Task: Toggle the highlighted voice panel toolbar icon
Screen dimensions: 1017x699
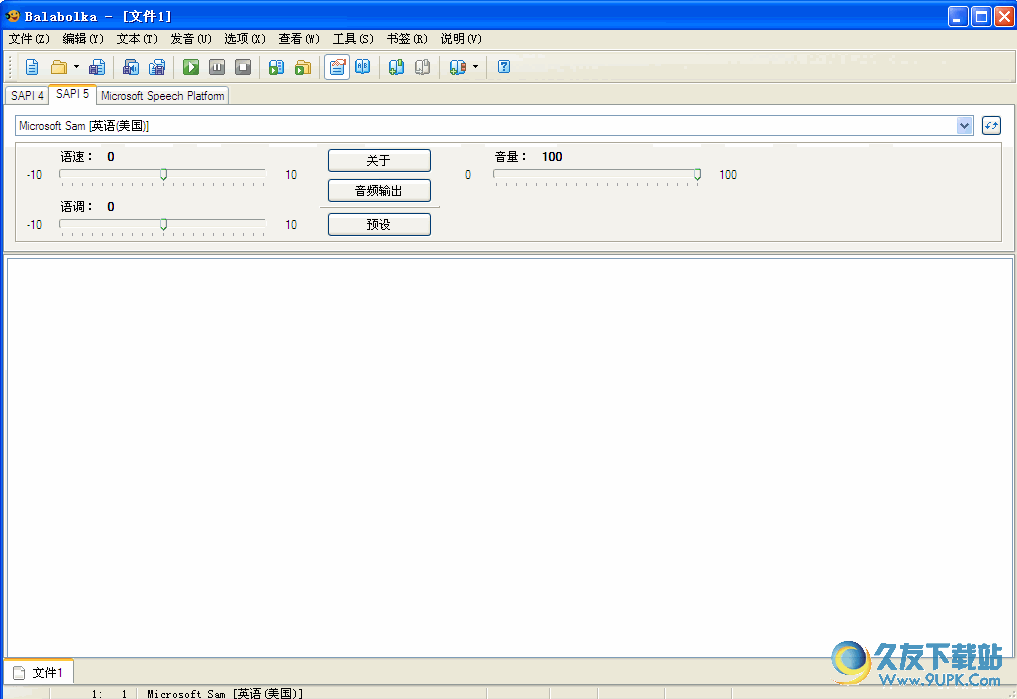Action: point(337,67)
